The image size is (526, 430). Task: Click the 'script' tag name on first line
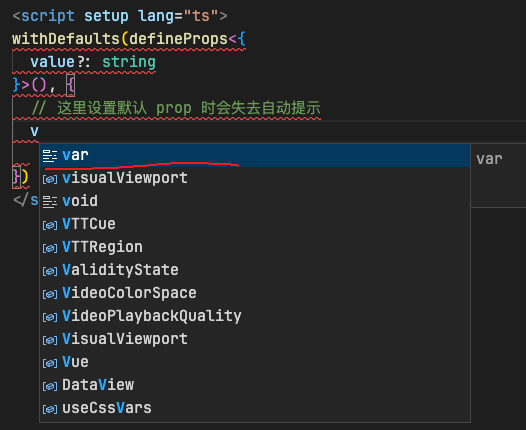coord(48,16)
